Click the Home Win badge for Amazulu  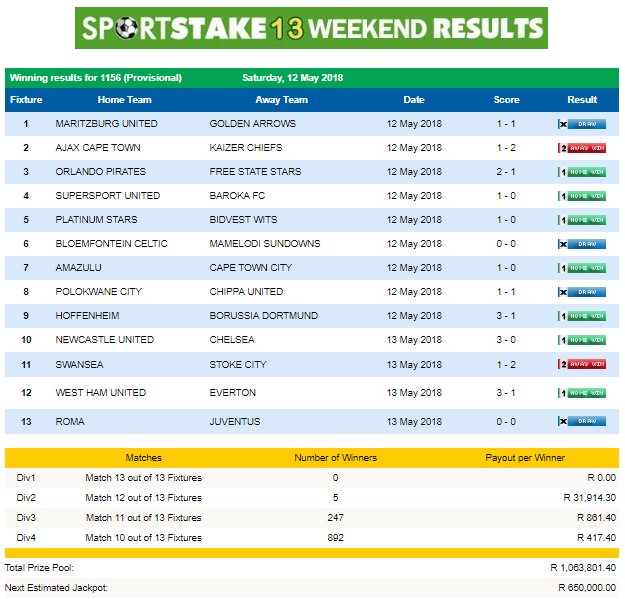click(582, 268)
